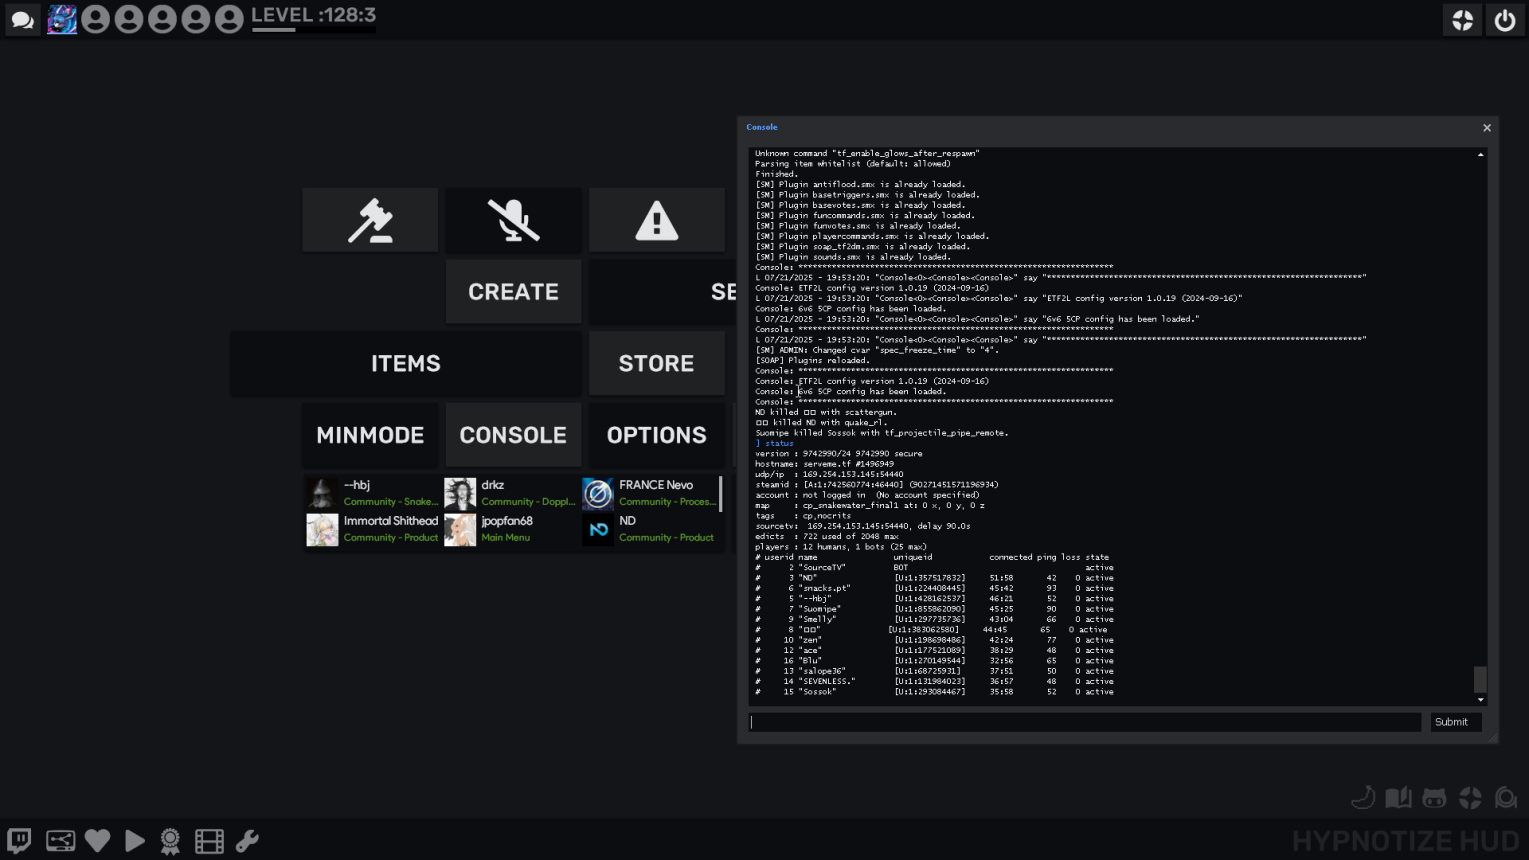This screenshot has height=860, width=1529.
Task: Click the power quit icon
Action: coord(1504,20)
